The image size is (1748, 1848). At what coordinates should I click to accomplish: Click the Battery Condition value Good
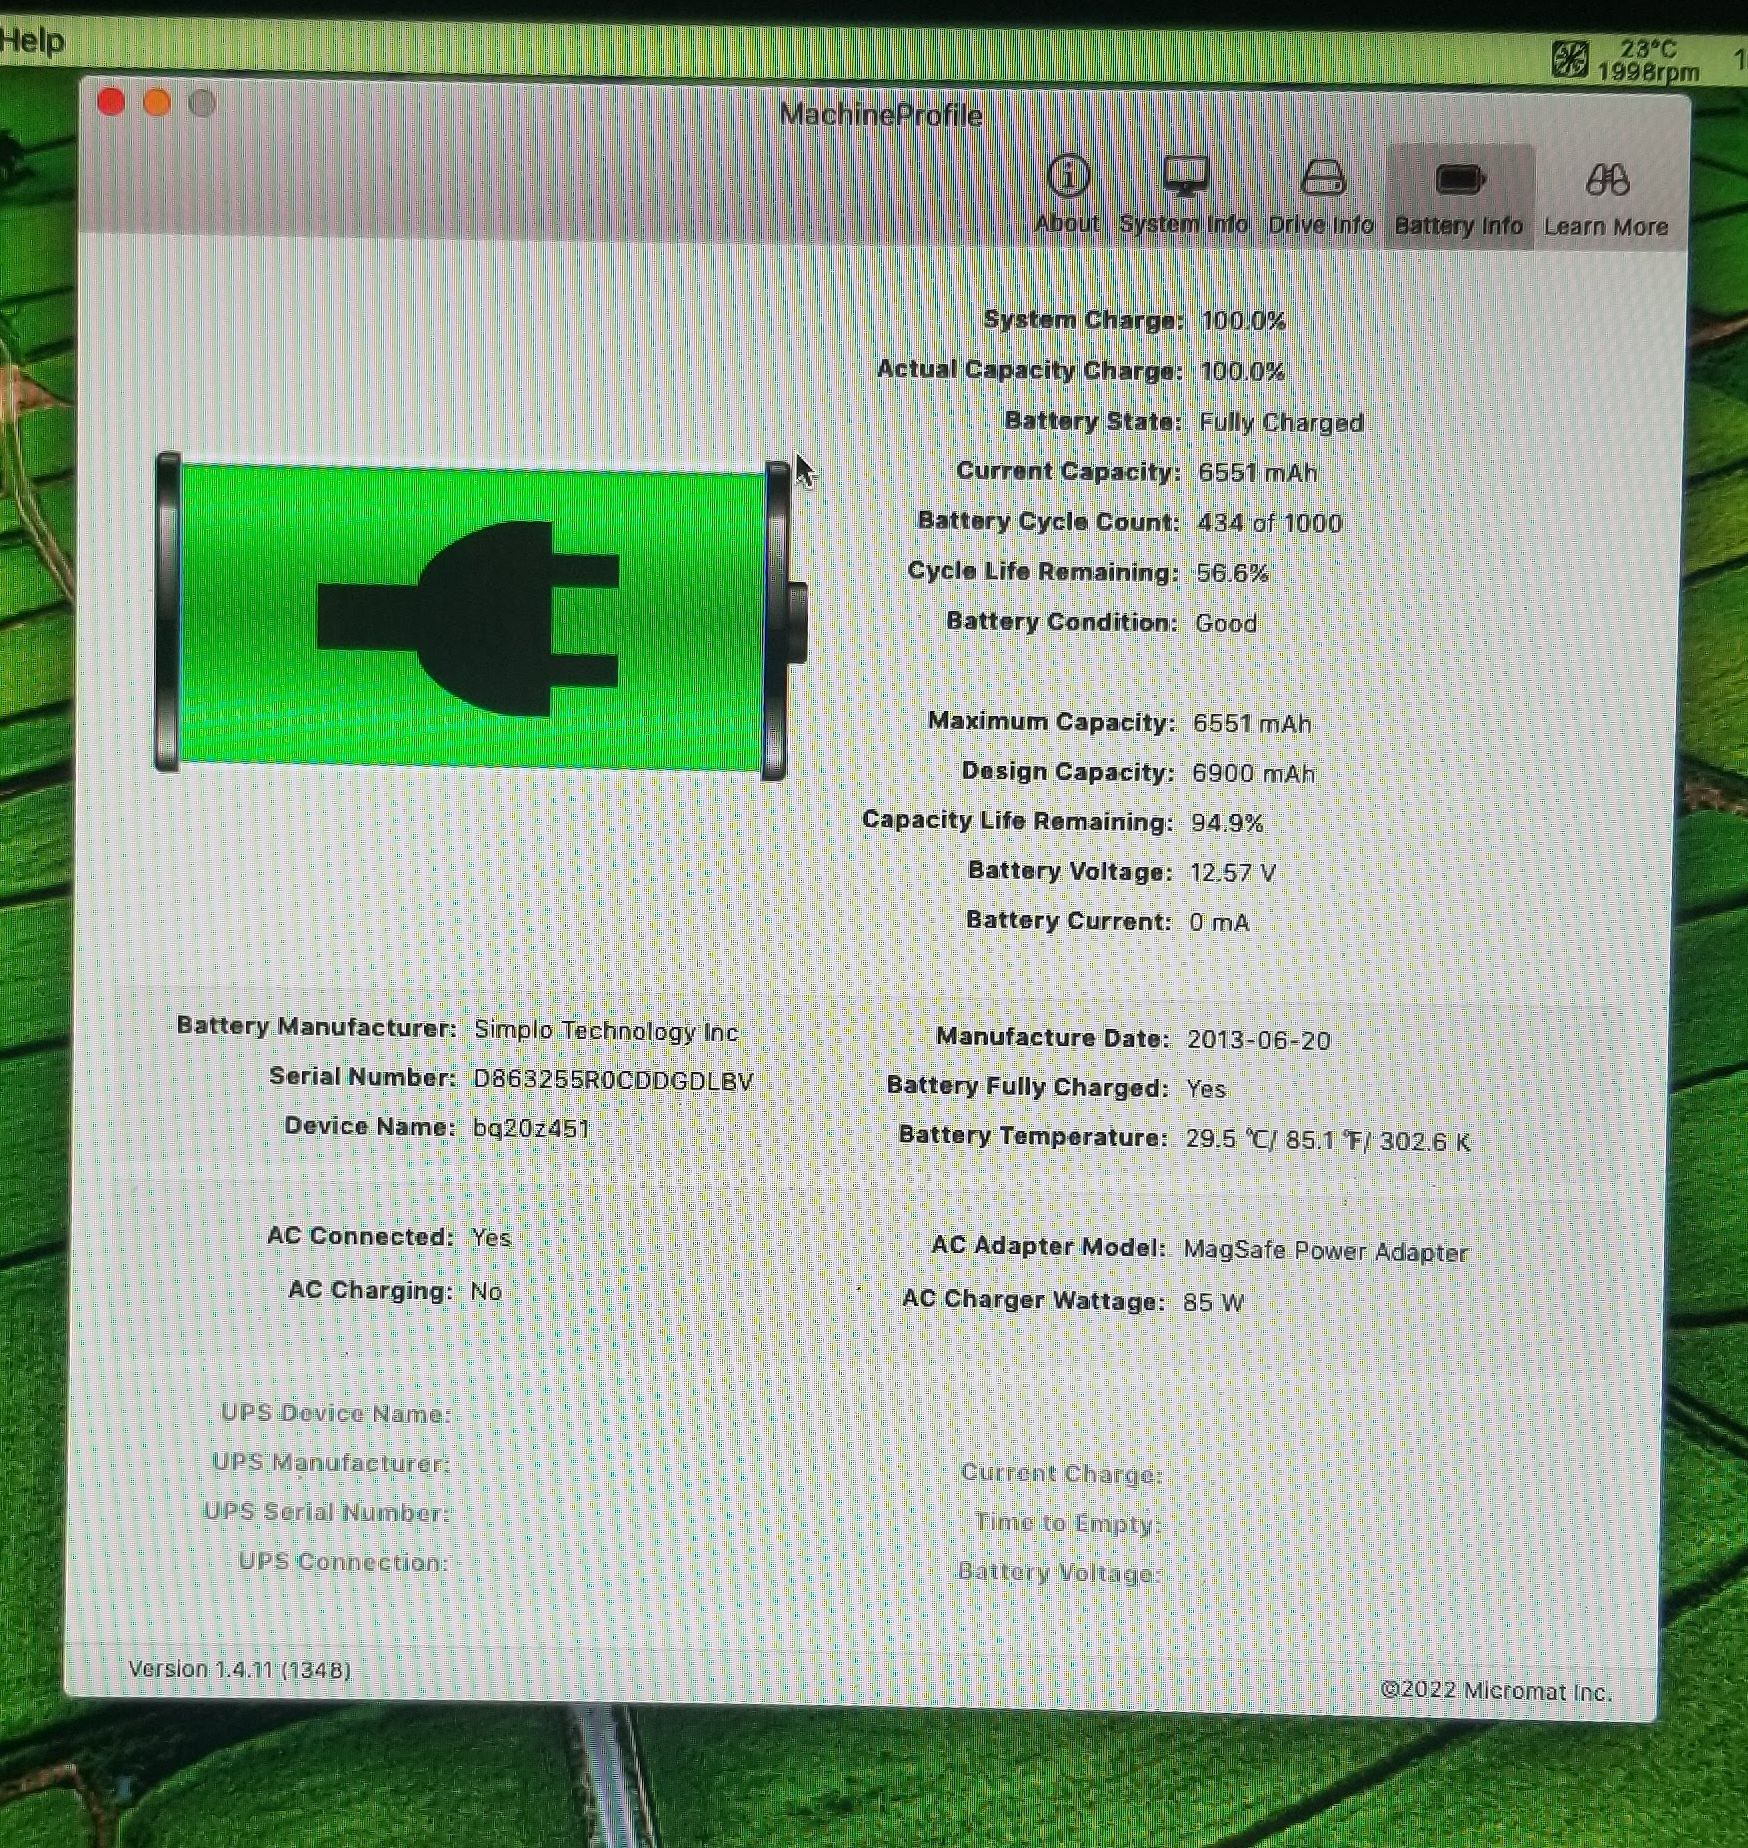tap(1226, 623)
